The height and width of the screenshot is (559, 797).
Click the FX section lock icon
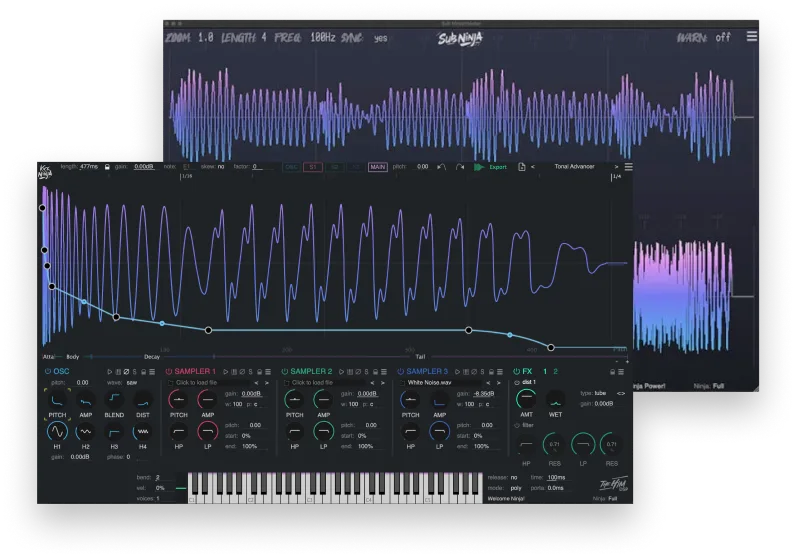tap(612, 372)
